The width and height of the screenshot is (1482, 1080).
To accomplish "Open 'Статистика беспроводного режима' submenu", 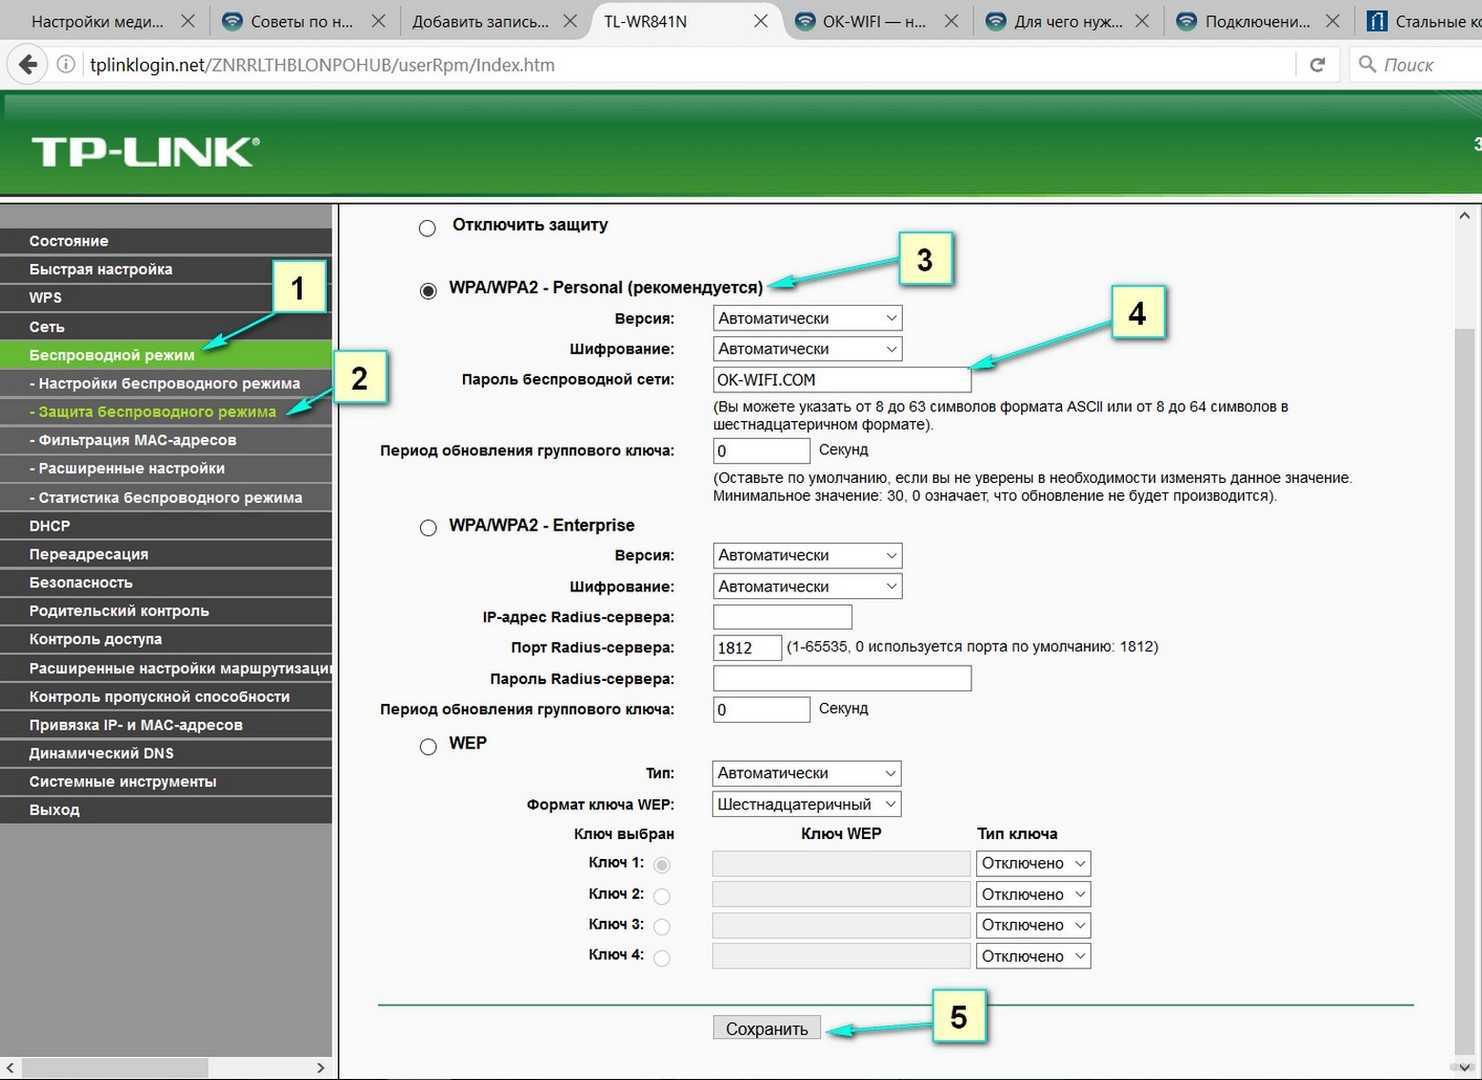I will click(166, 497).
